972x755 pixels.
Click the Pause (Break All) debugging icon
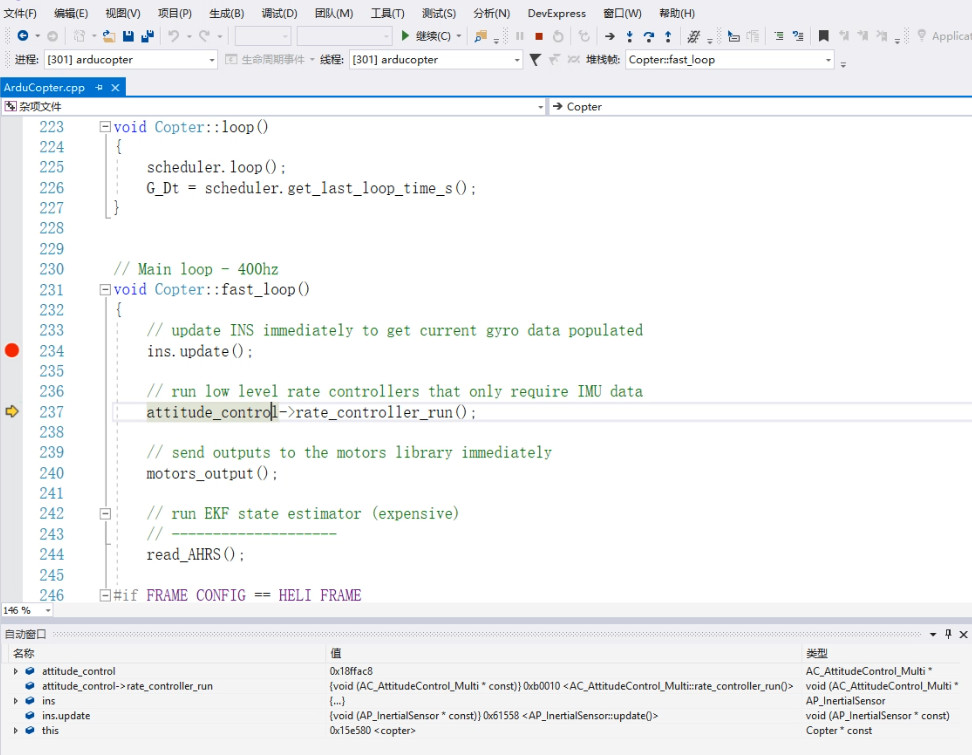[519, 36]
